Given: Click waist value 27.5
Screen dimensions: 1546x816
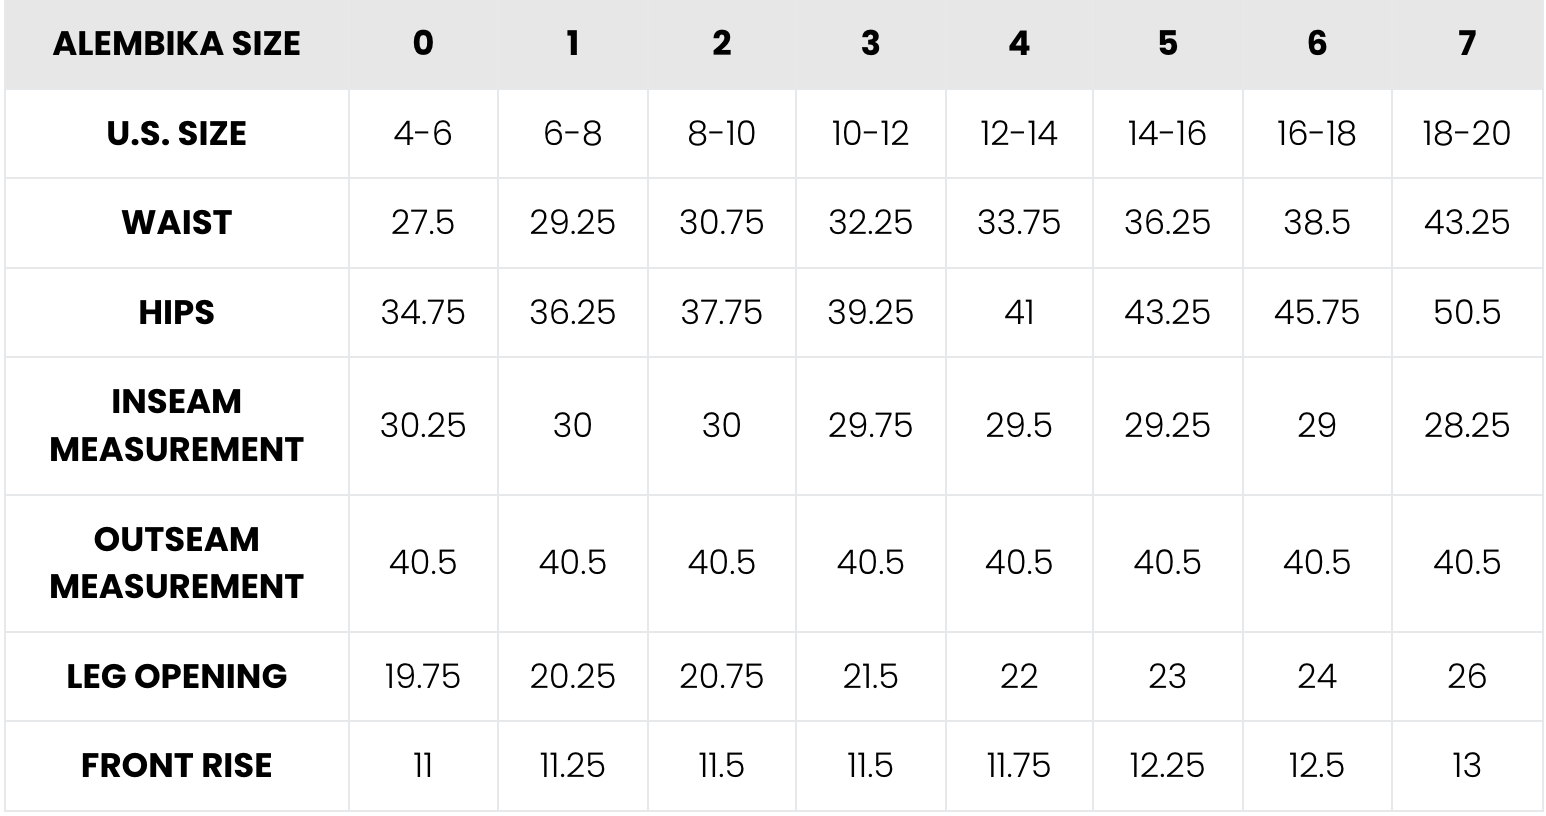Looking at the screenshot, I should (423, 222).
